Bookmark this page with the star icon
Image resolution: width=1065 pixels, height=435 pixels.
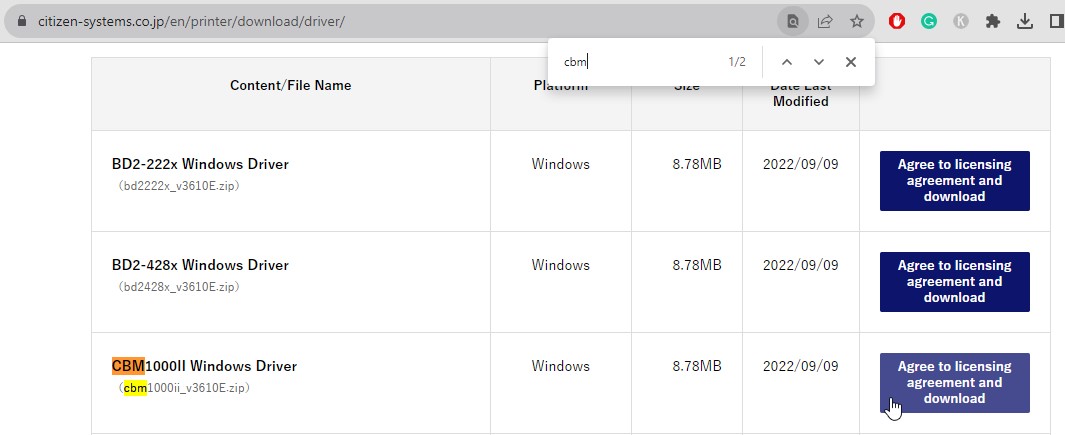pyautogui.click(x=857, y=21)
